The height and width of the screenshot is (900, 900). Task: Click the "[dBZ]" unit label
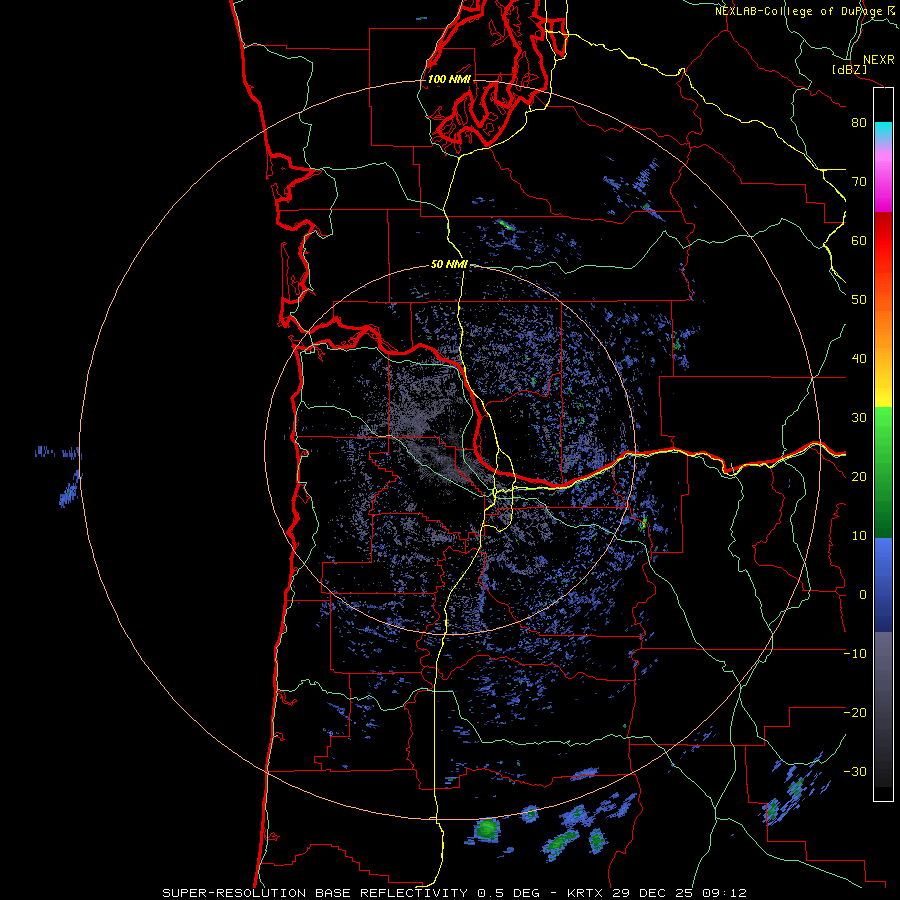click(849, 69)
